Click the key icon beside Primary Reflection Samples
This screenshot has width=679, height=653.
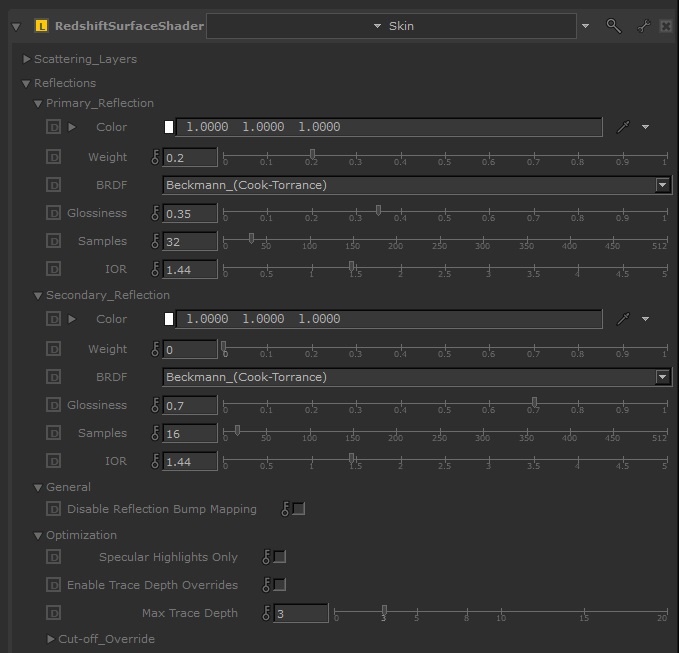point(155,241)
